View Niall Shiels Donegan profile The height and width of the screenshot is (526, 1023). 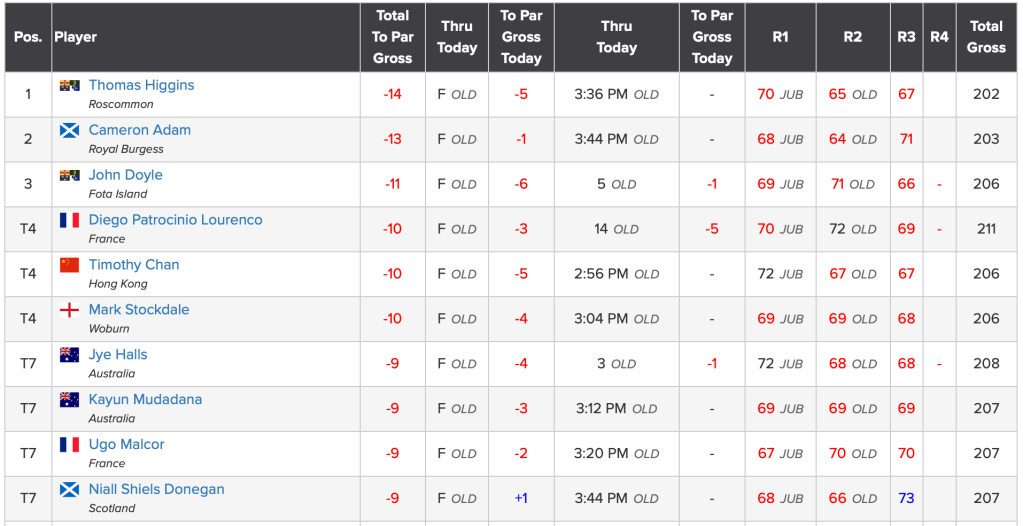(156, 490)
